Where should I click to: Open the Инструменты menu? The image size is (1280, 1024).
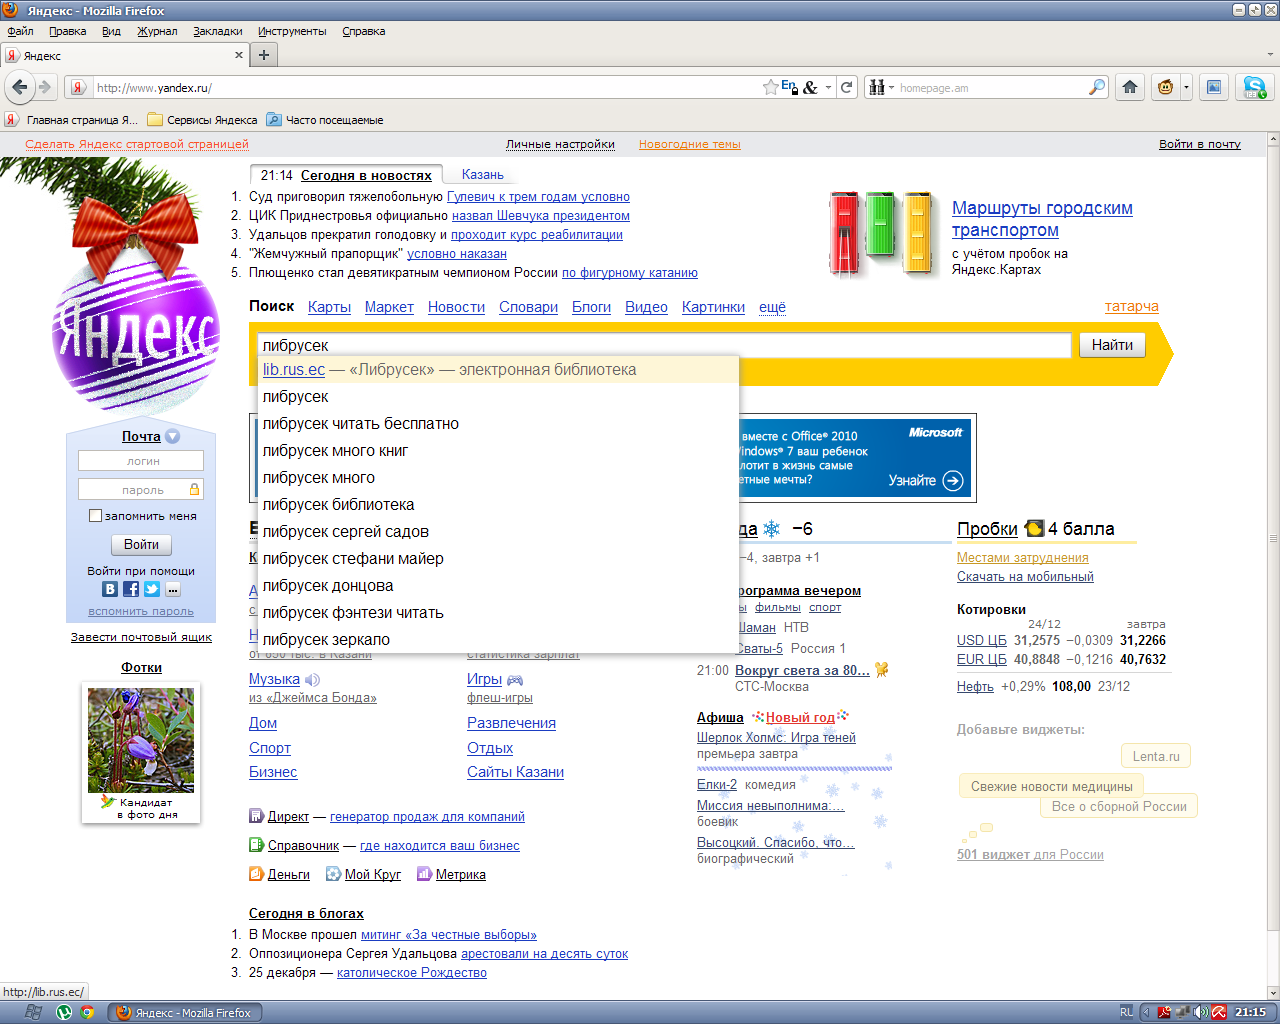pyautogui.click(x=292, y=31)
